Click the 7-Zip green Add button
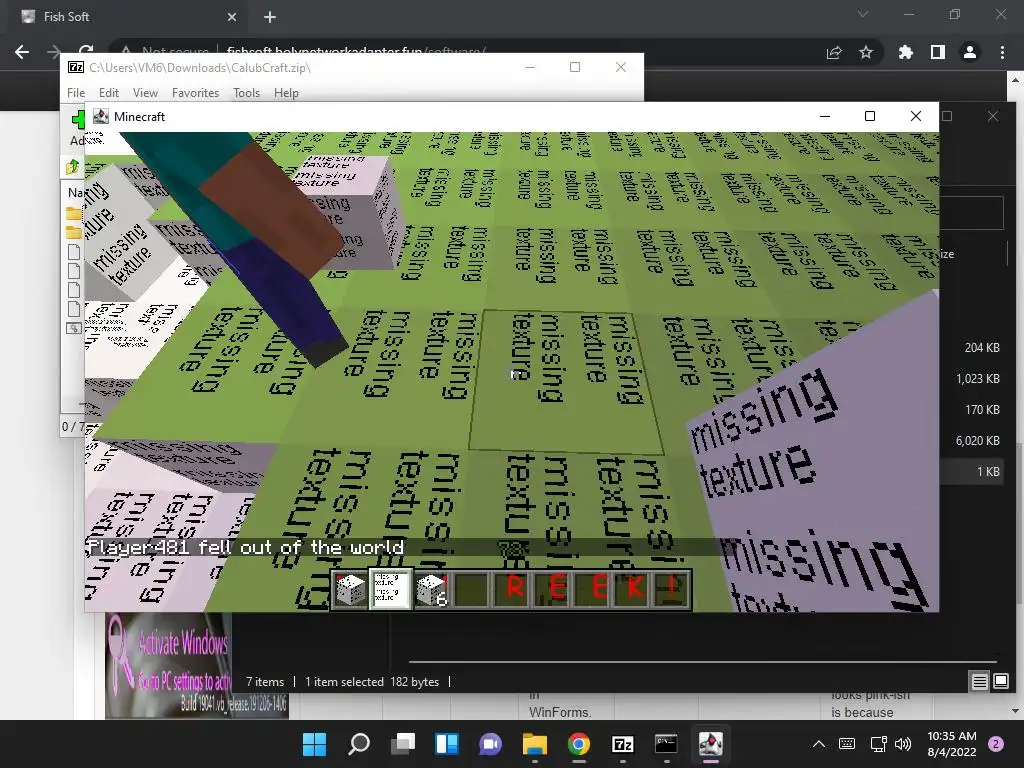 pyautogui.click(x=78, y=120)
